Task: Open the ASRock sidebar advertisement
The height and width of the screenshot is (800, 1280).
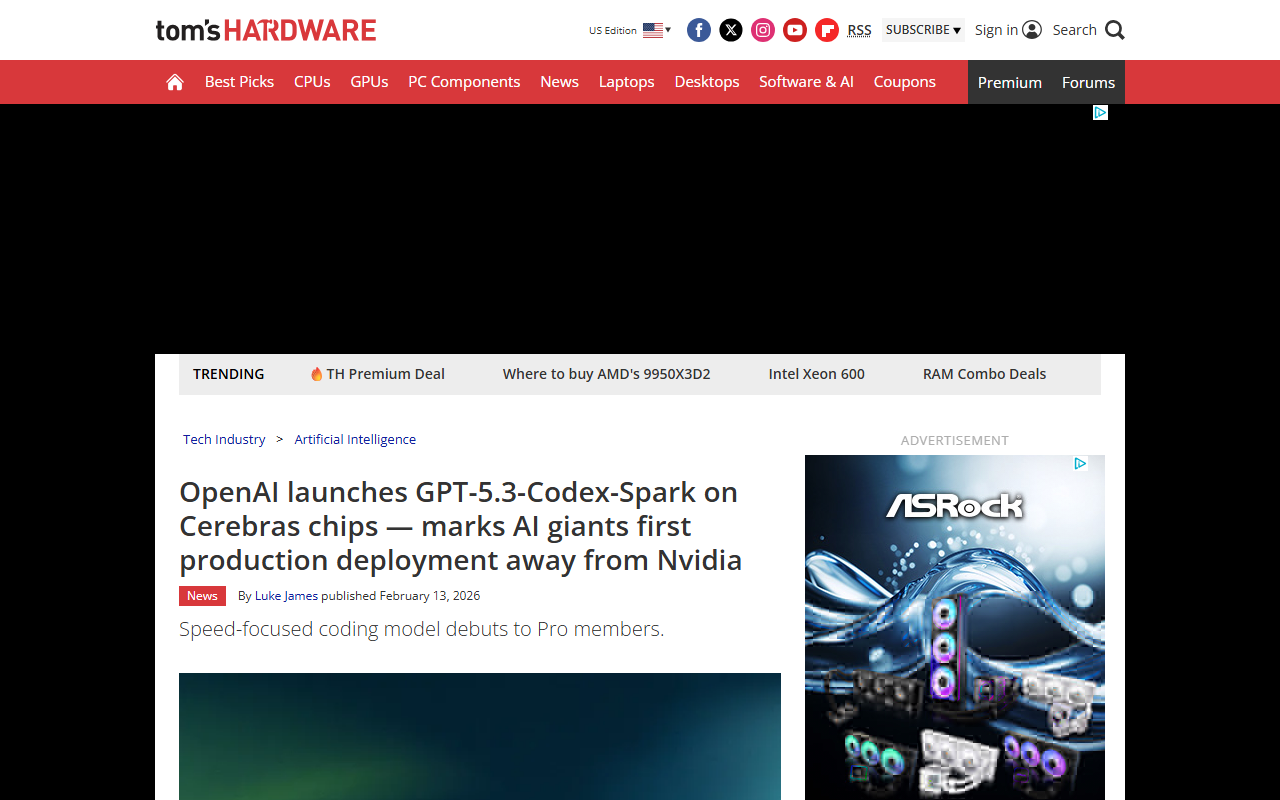Action: tap(955, 627)
